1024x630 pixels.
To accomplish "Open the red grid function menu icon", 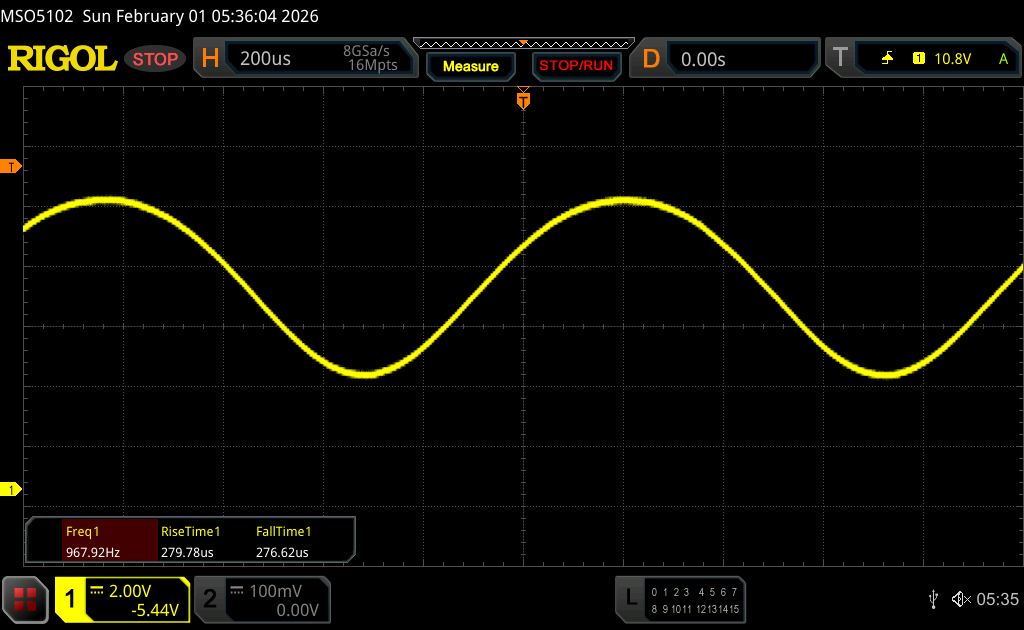I will [25, 599].
